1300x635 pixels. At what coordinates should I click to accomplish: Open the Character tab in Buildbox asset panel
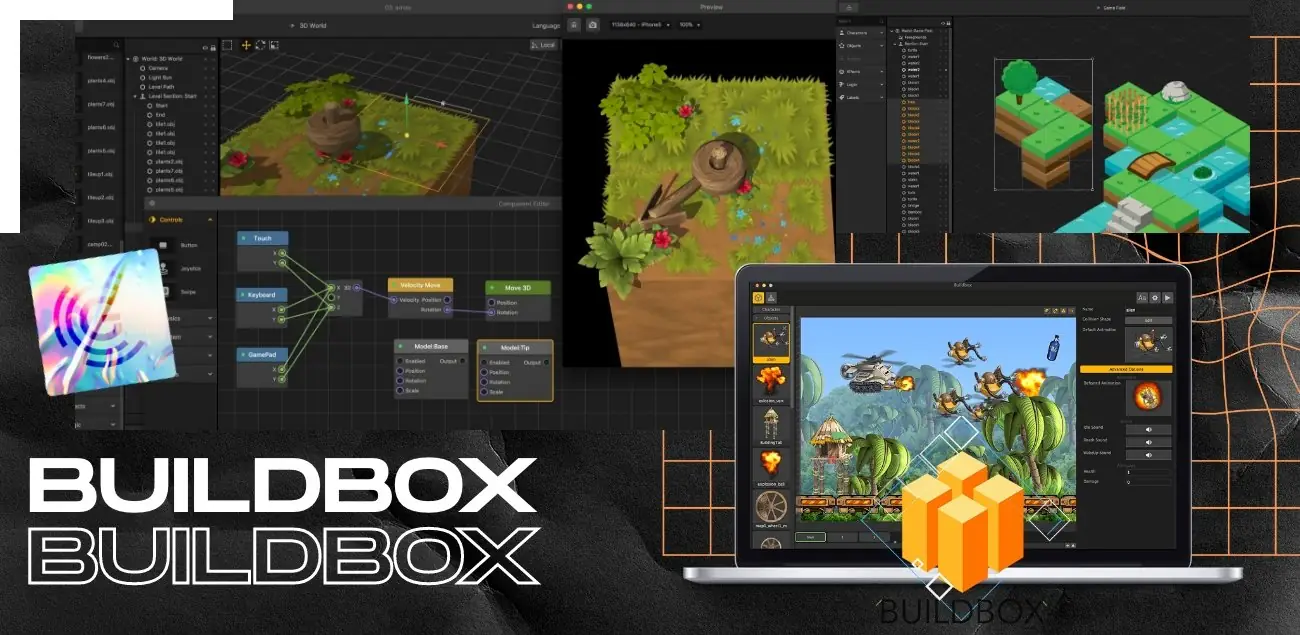tap(771, 309)
